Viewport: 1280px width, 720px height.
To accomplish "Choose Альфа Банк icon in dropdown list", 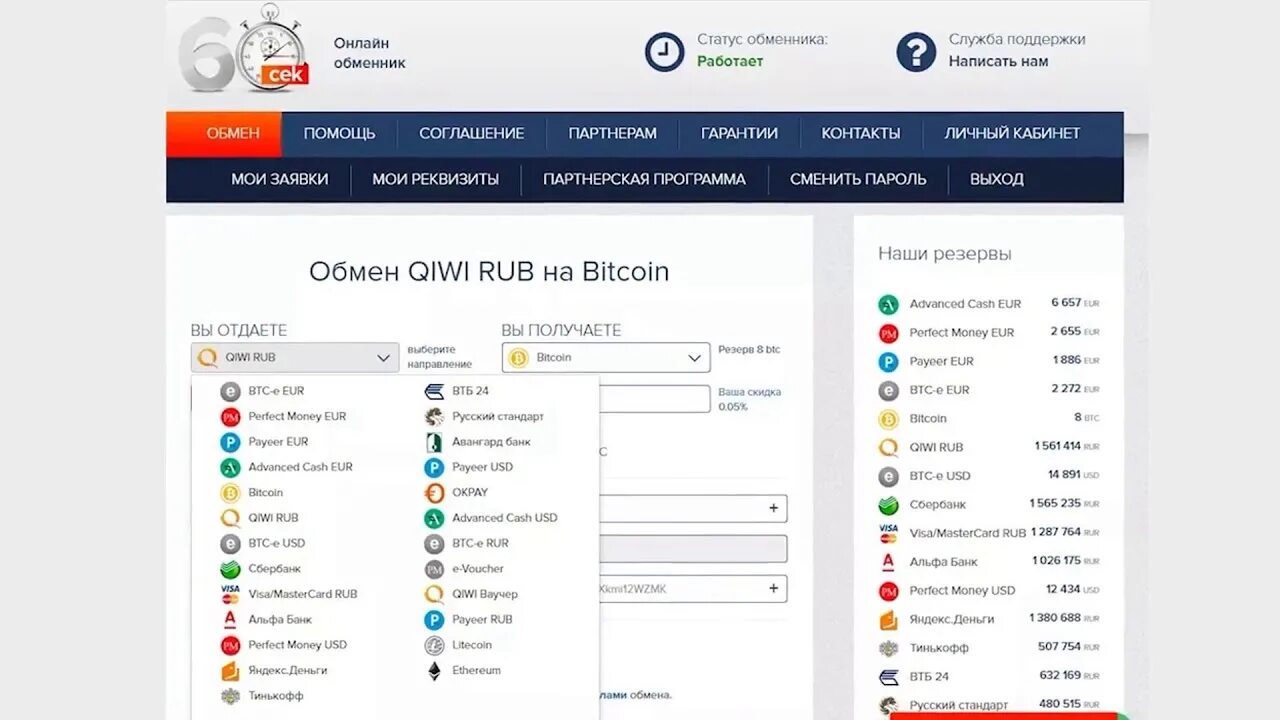I will click(230, 620).
